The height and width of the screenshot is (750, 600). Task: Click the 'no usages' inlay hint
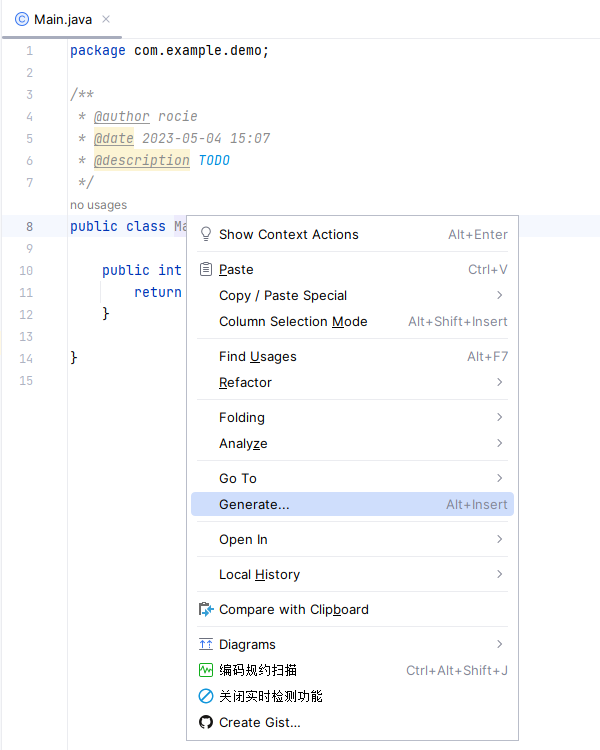[98, 205]
